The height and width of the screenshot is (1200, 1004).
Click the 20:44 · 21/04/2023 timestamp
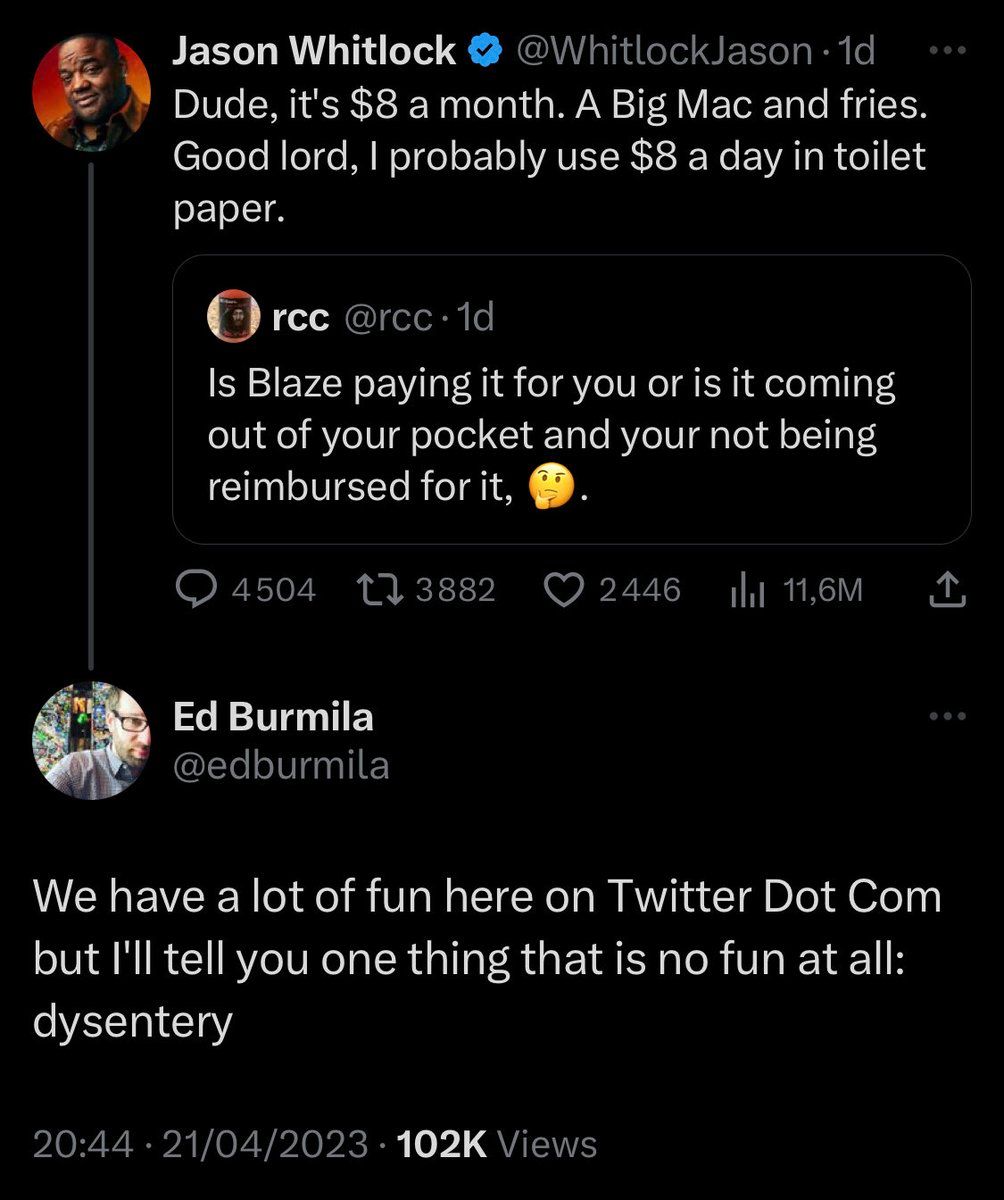[x=200, y=1144]
